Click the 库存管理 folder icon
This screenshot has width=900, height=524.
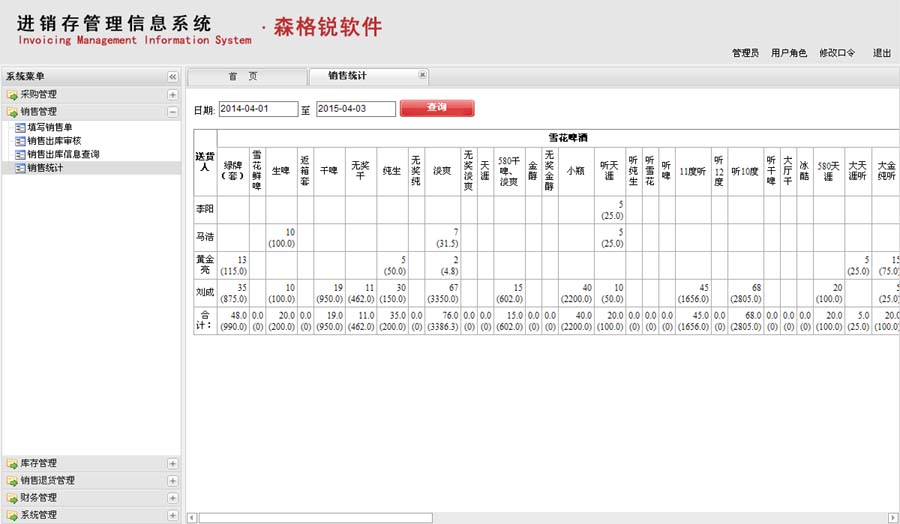point(12,464)
